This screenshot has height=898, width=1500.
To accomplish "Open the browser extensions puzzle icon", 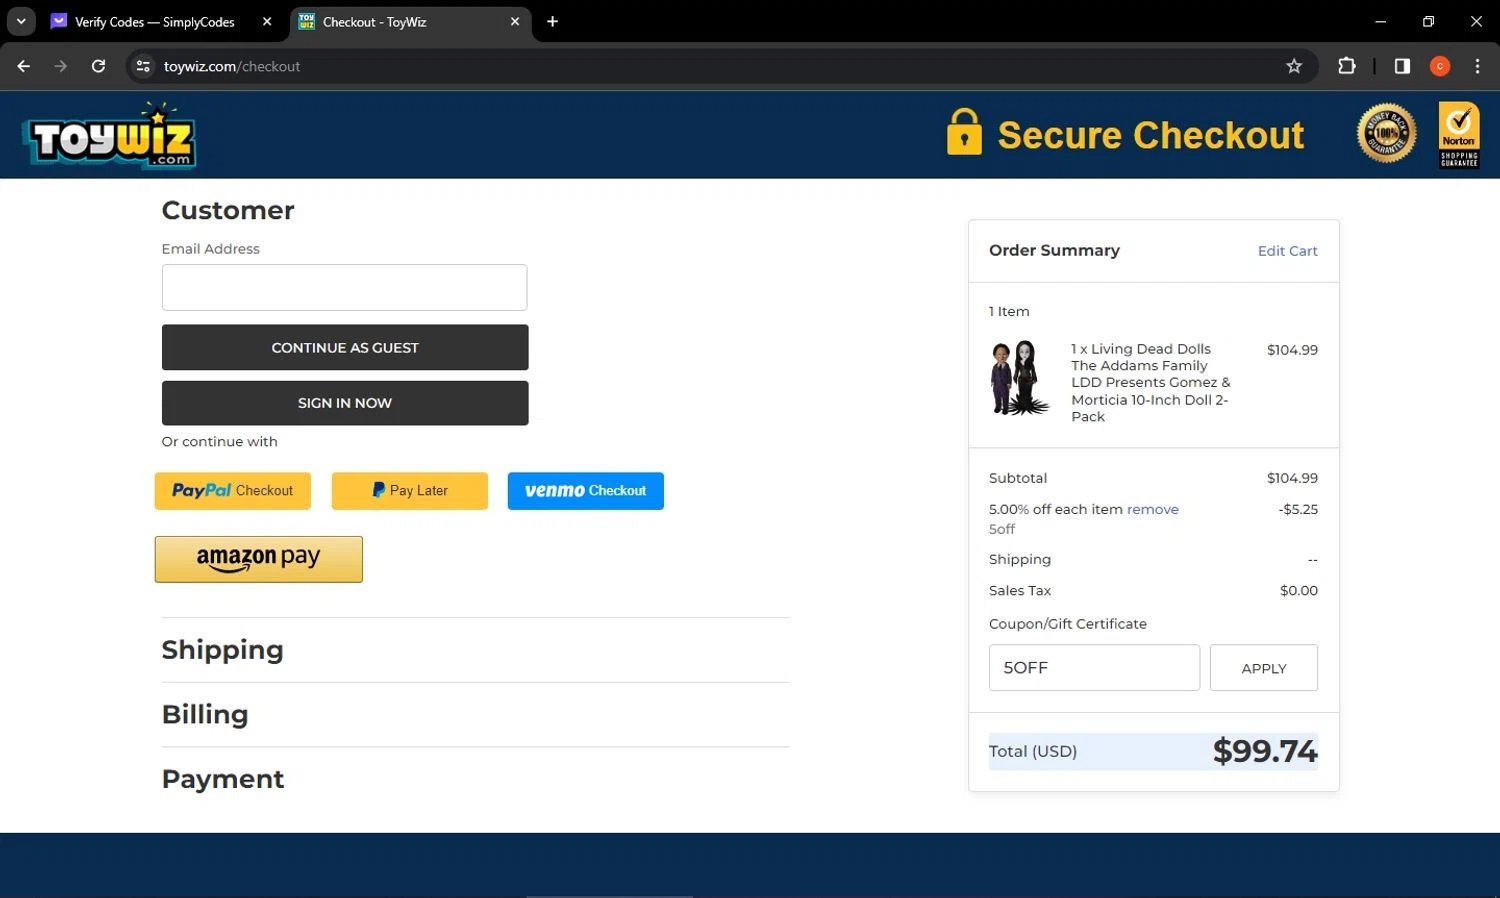I will click(x=1347, y=66).
